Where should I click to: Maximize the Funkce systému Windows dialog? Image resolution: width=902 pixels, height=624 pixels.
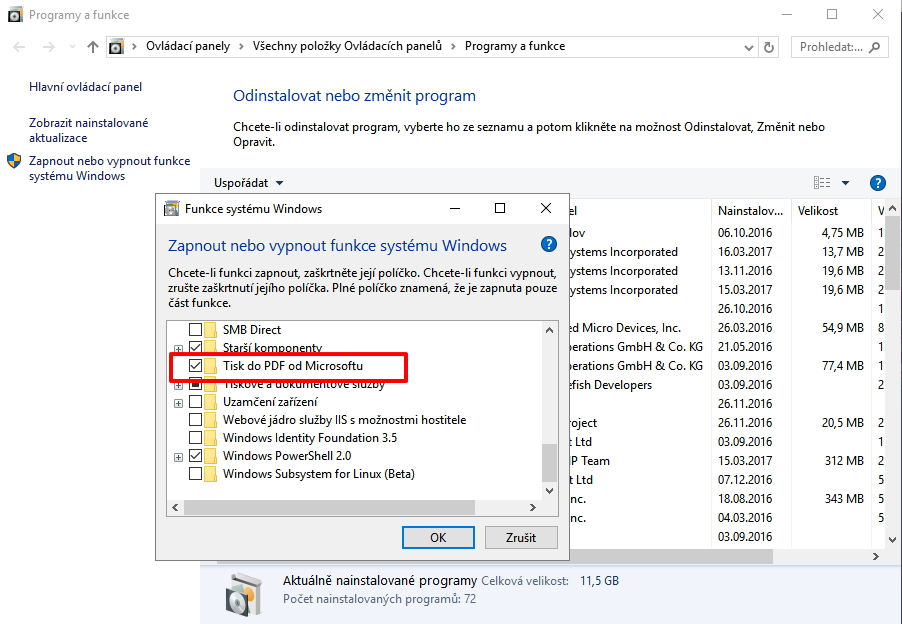click(x=500, y=208)
